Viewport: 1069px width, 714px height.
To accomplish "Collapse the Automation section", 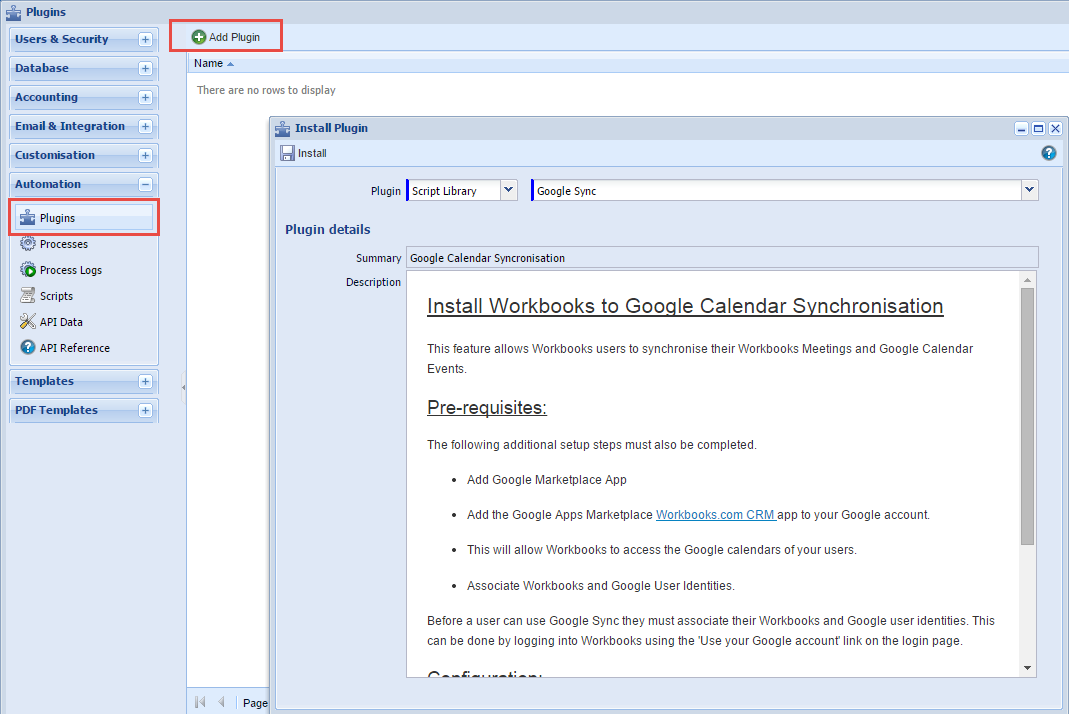I will [145, 184].
